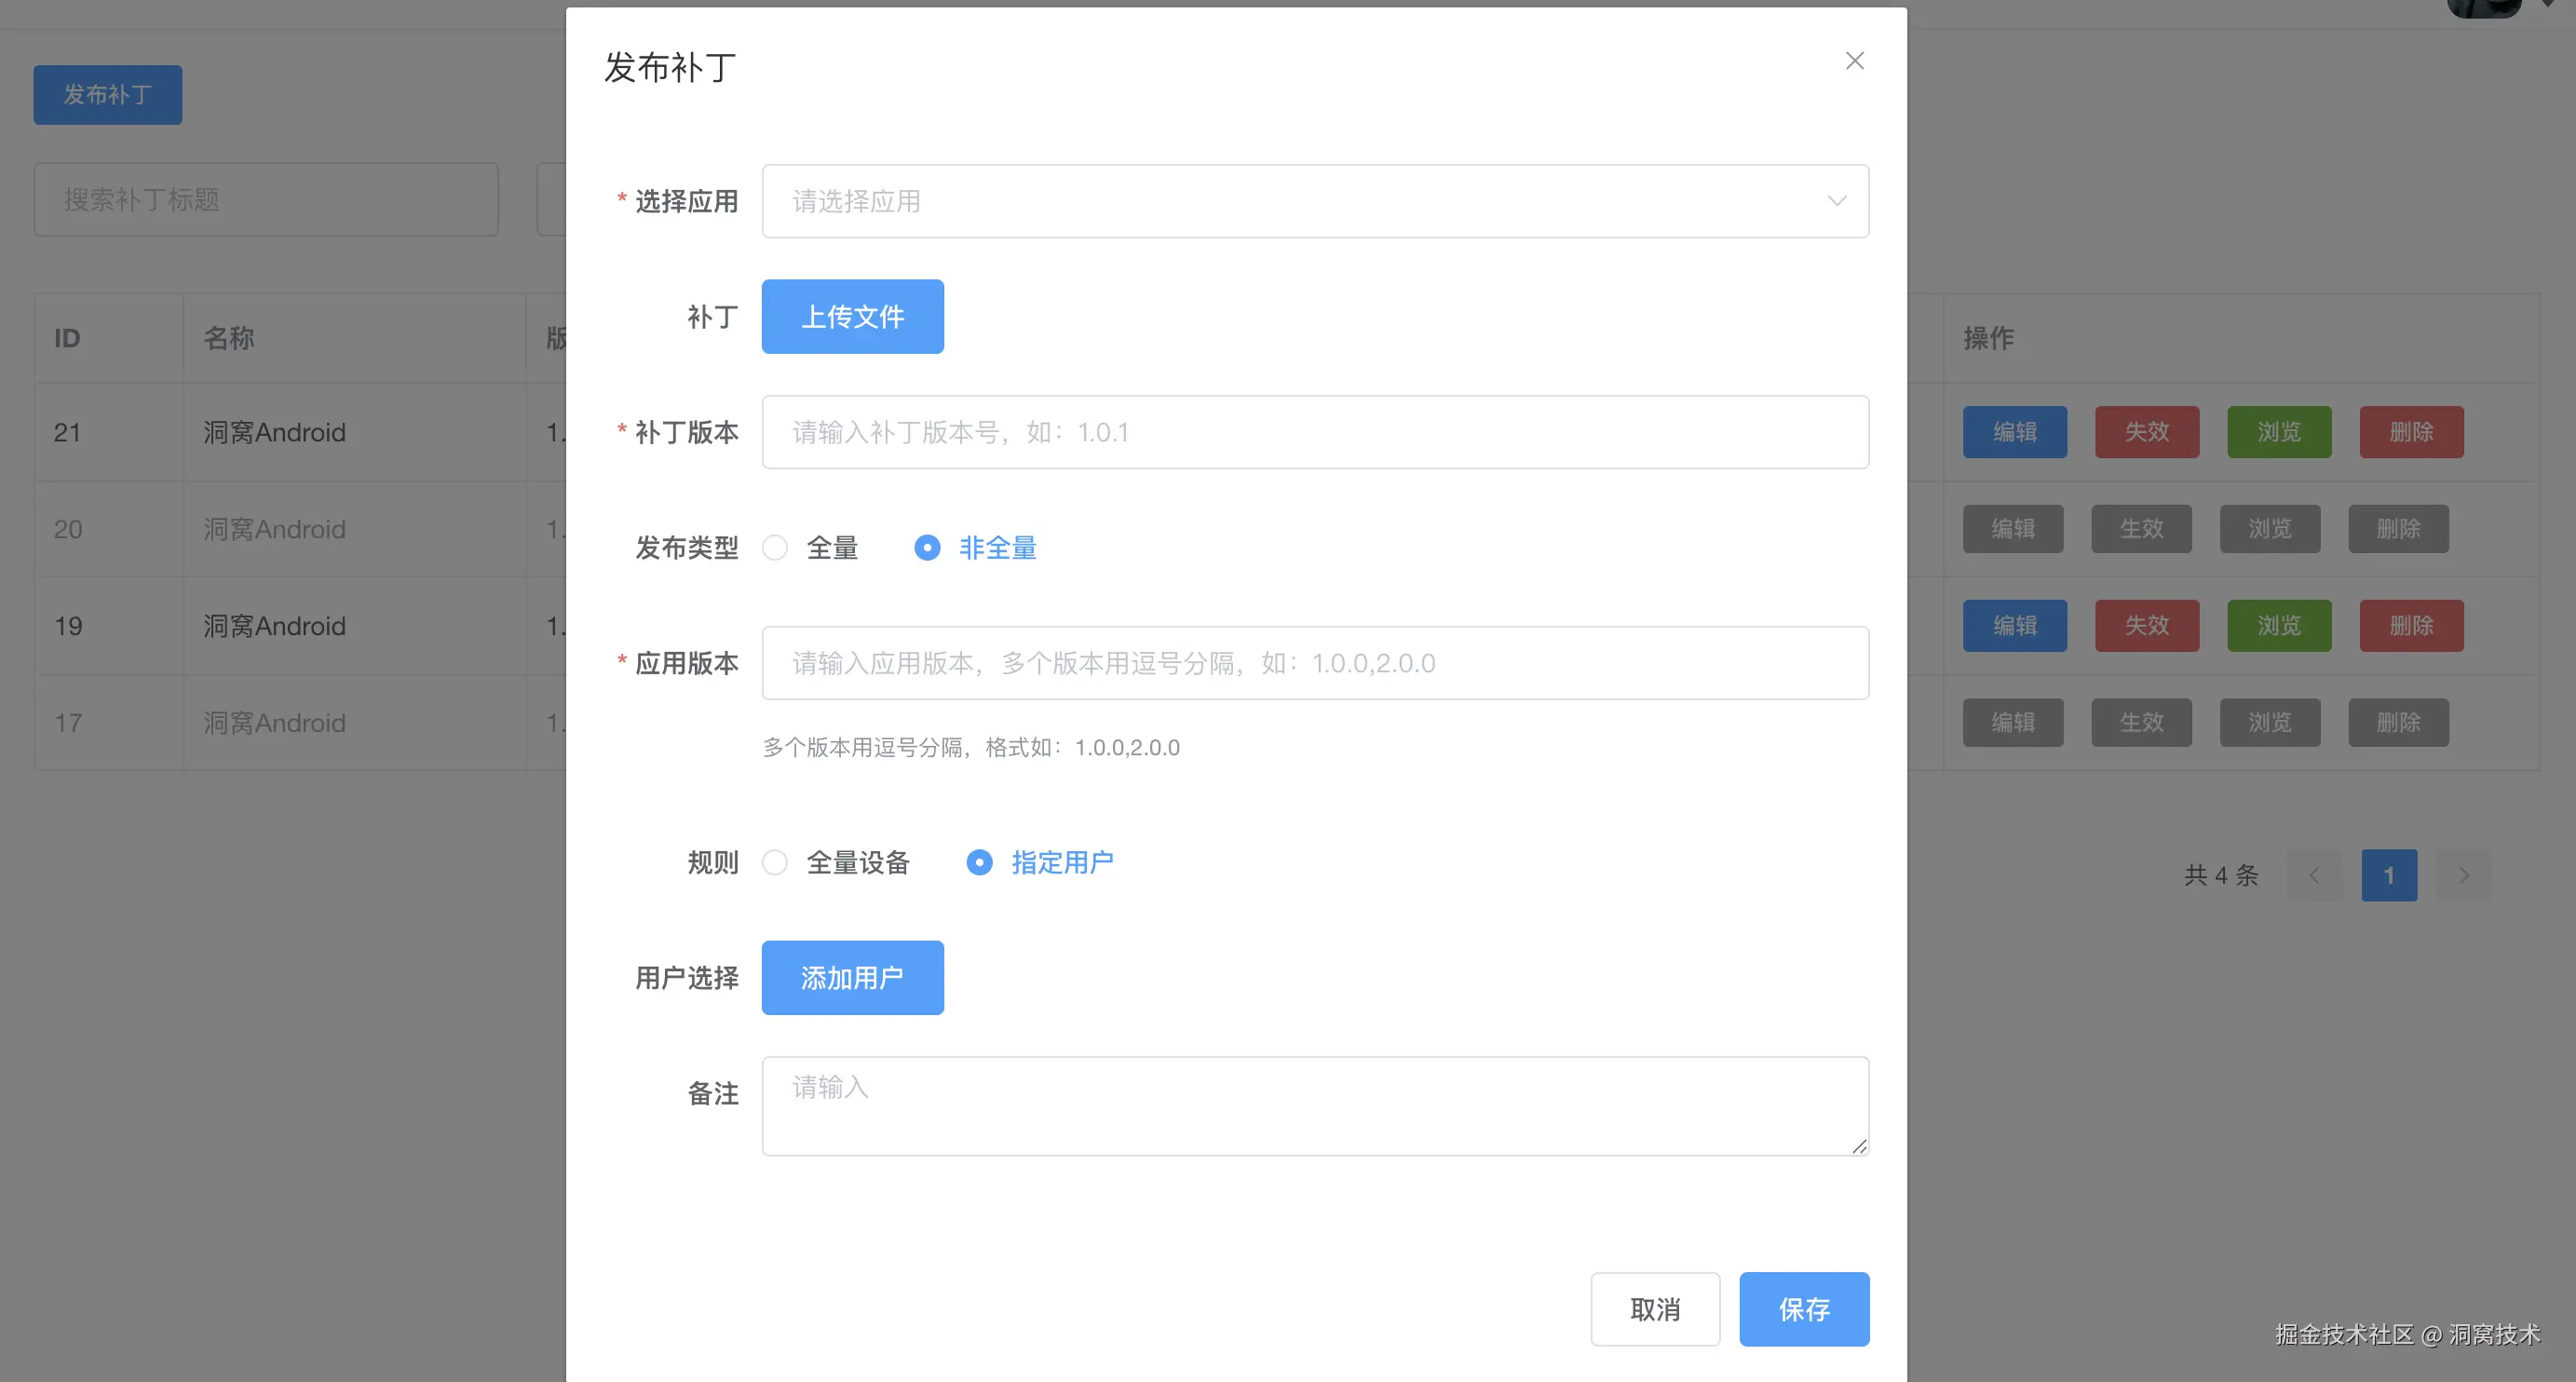
Task: Go to next page with right chevron
Action: pos(2463,875)
